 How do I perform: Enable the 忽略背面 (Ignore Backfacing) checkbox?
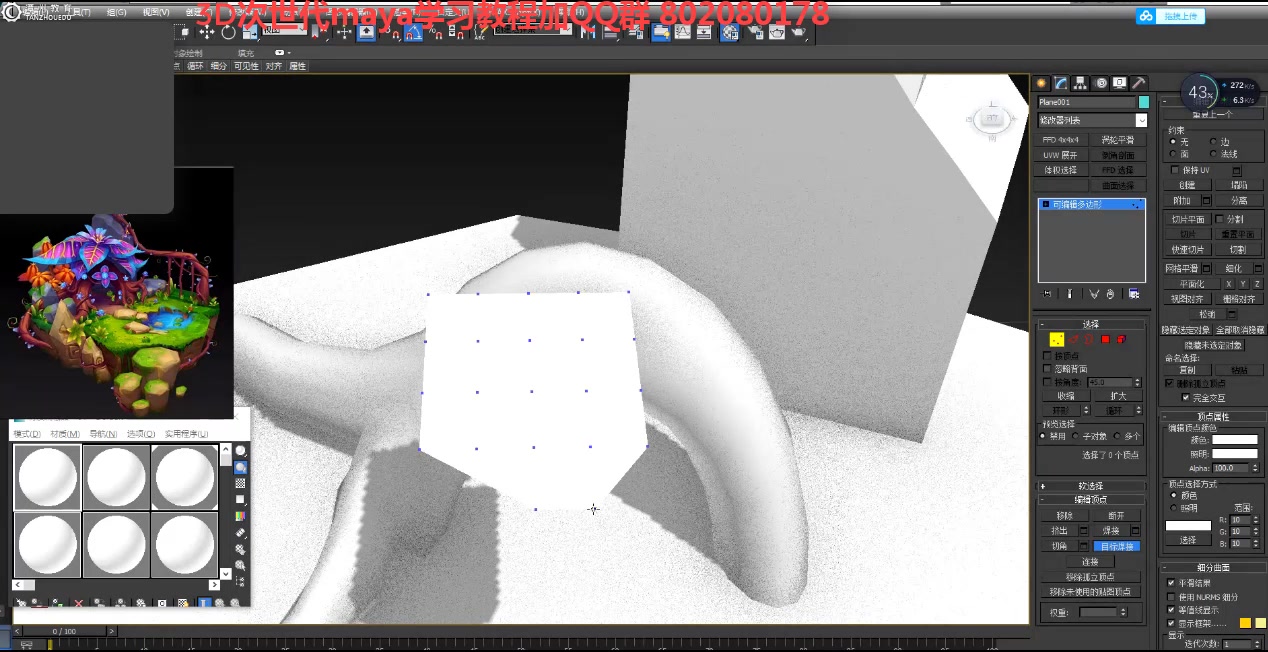(1047, 368)
